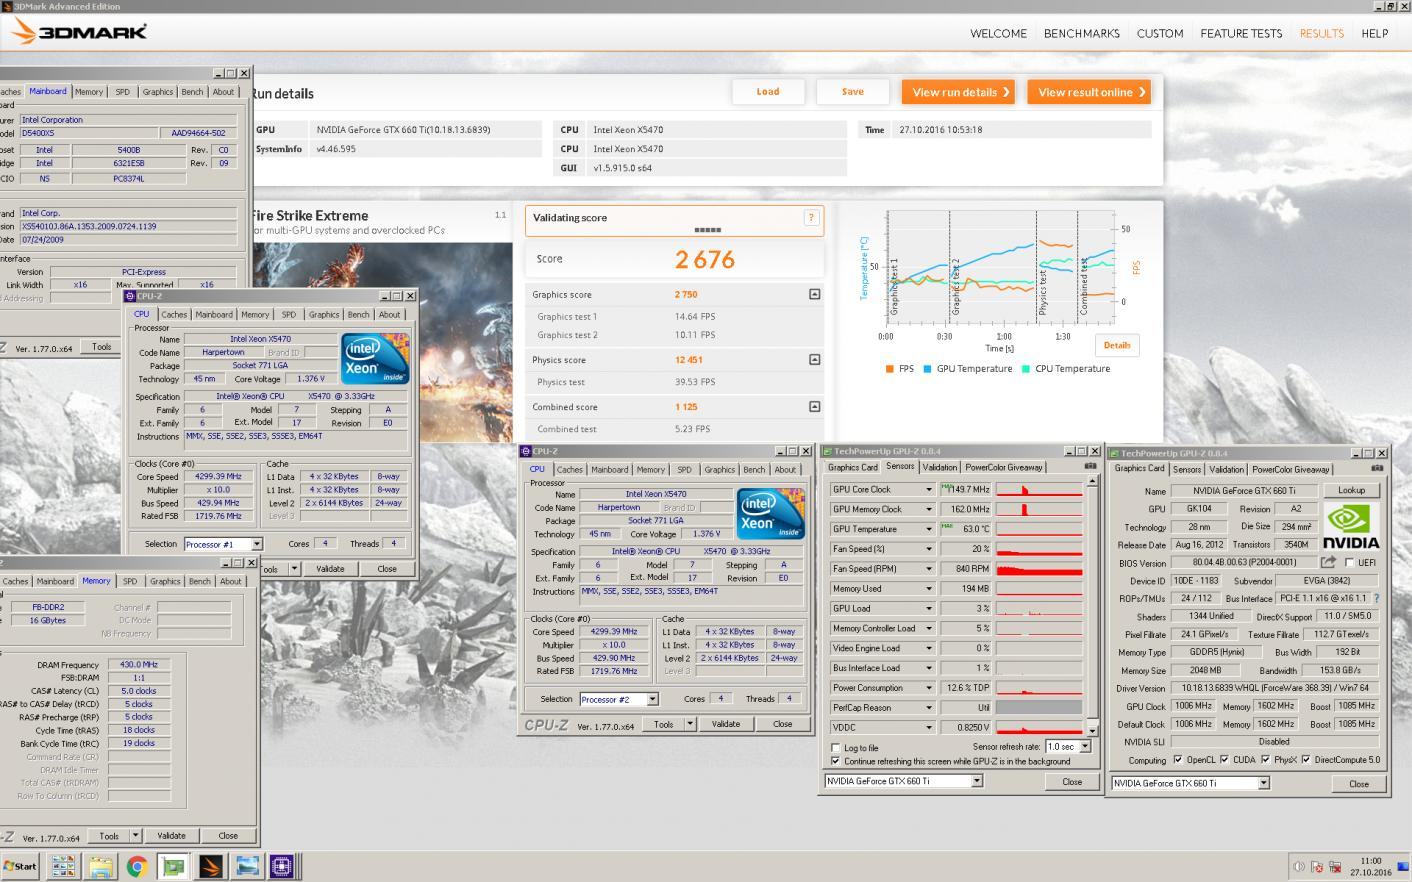The height and width of the screenshot is (882, 1412).
Task: Click the window switcher icon on taskbar
Action: (x=63, y=866)
